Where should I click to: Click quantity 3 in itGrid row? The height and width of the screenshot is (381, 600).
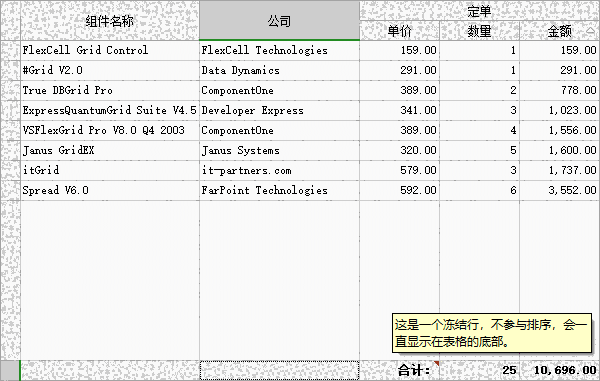[x=479, y=170]
